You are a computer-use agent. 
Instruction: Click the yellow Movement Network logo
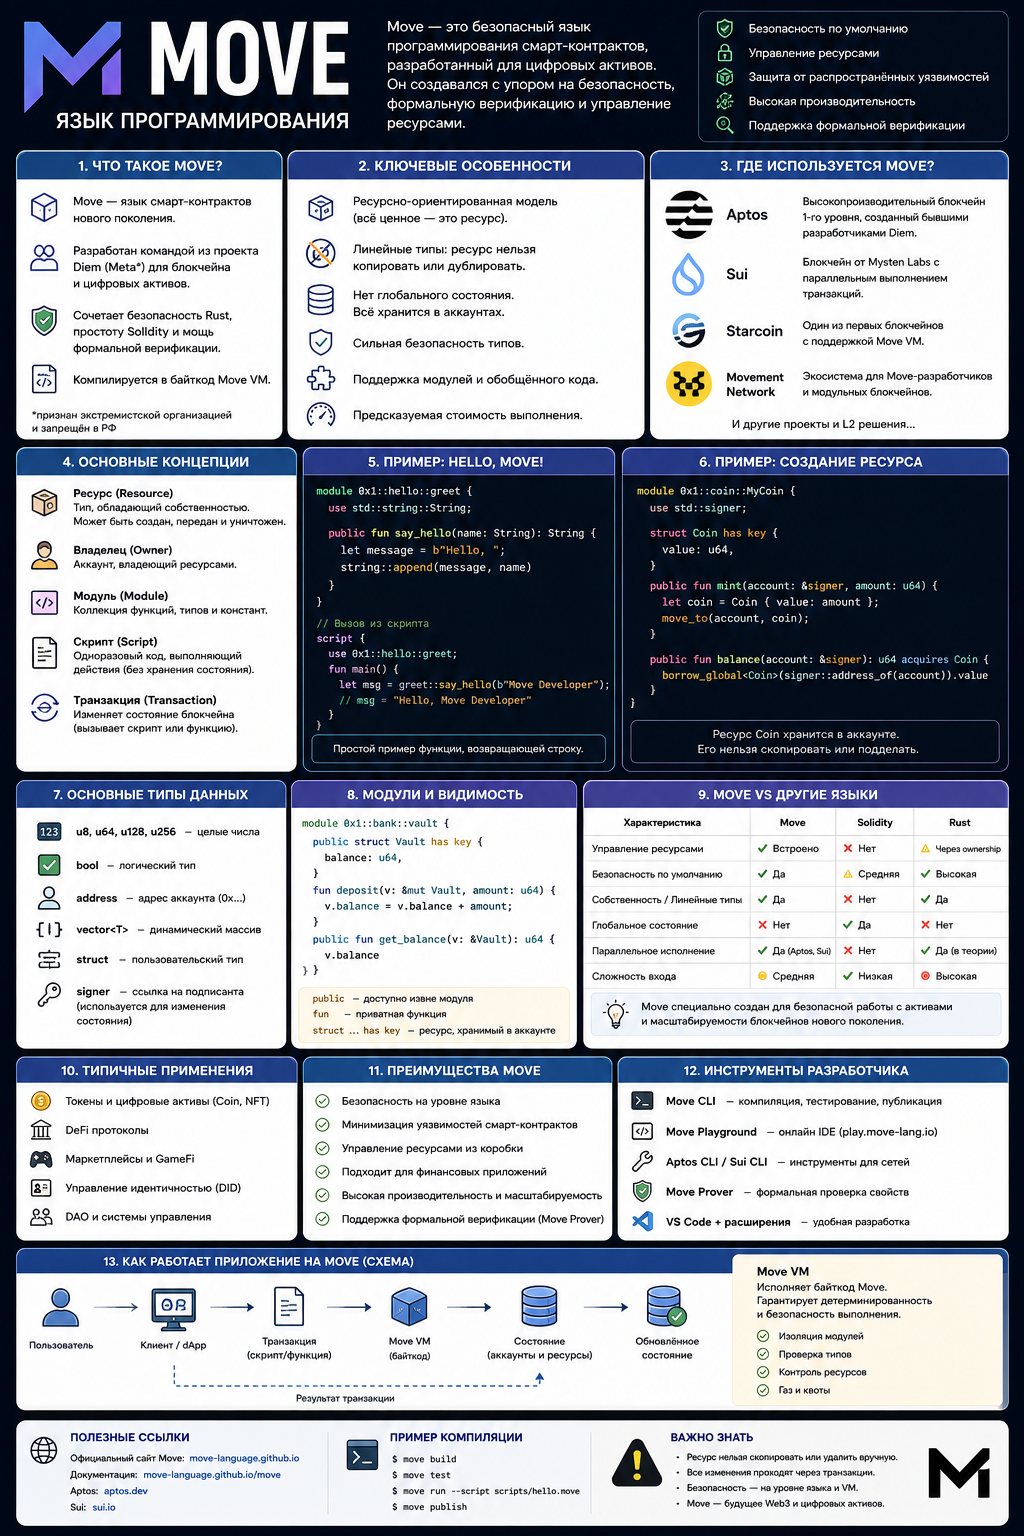[689, 384]
